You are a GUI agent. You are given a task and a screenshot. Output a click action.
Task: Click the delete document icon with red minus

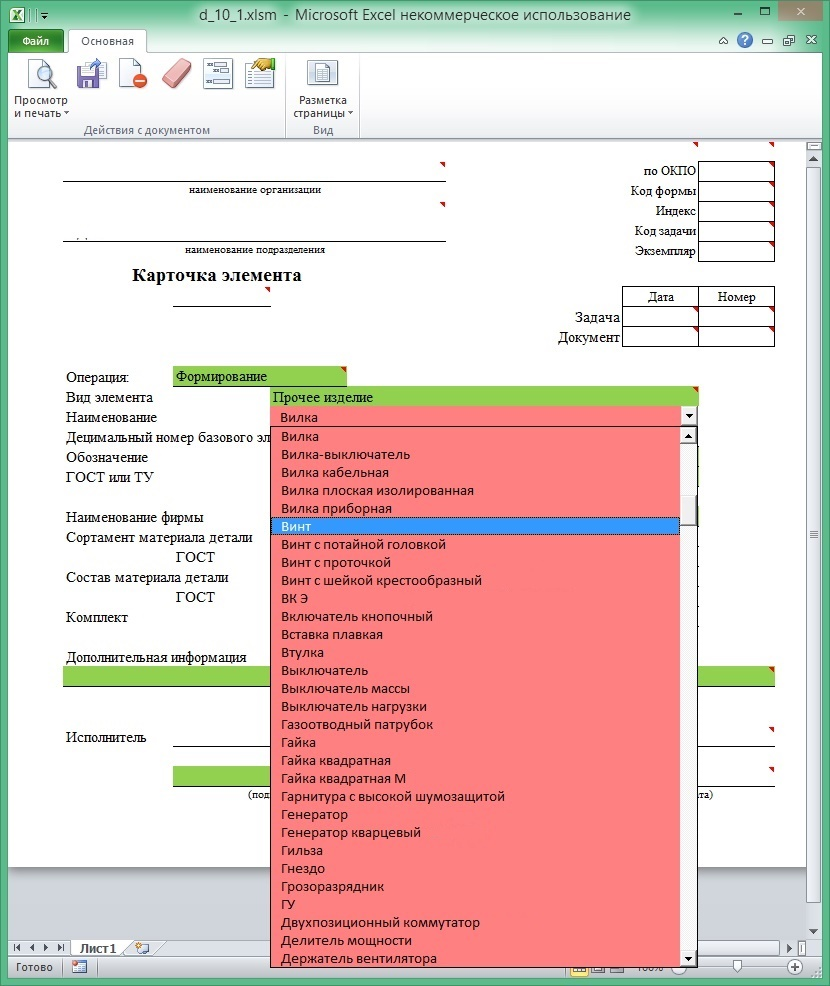pos(133,74)
